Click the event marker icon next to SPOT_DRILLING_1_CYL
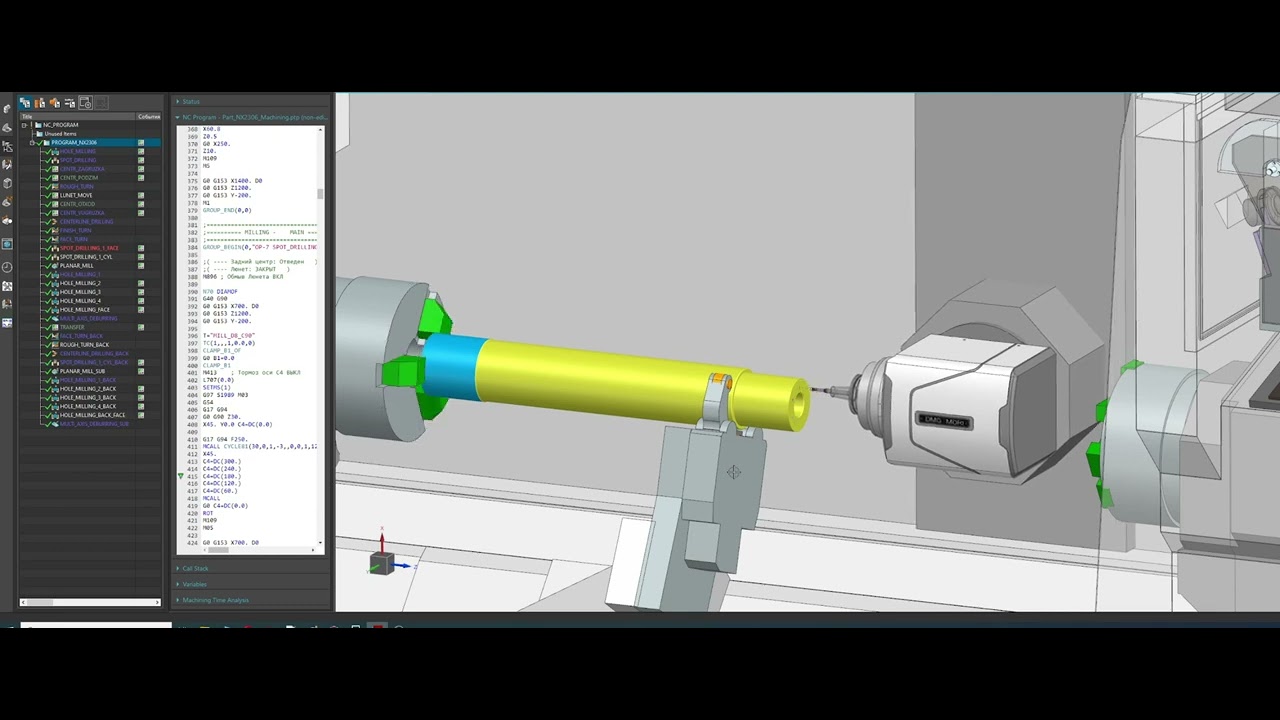This screenshot has width=1280, height=720. (141, 257)
